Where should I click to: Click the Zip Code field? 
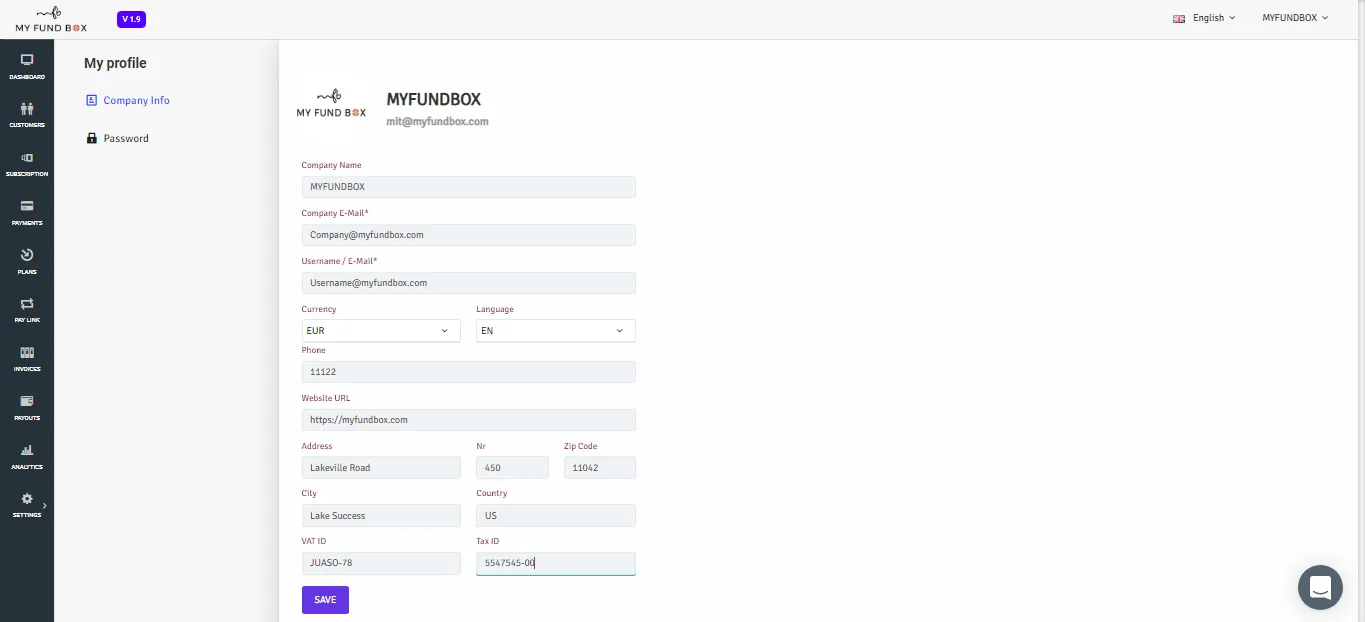[x=600, y=468]
